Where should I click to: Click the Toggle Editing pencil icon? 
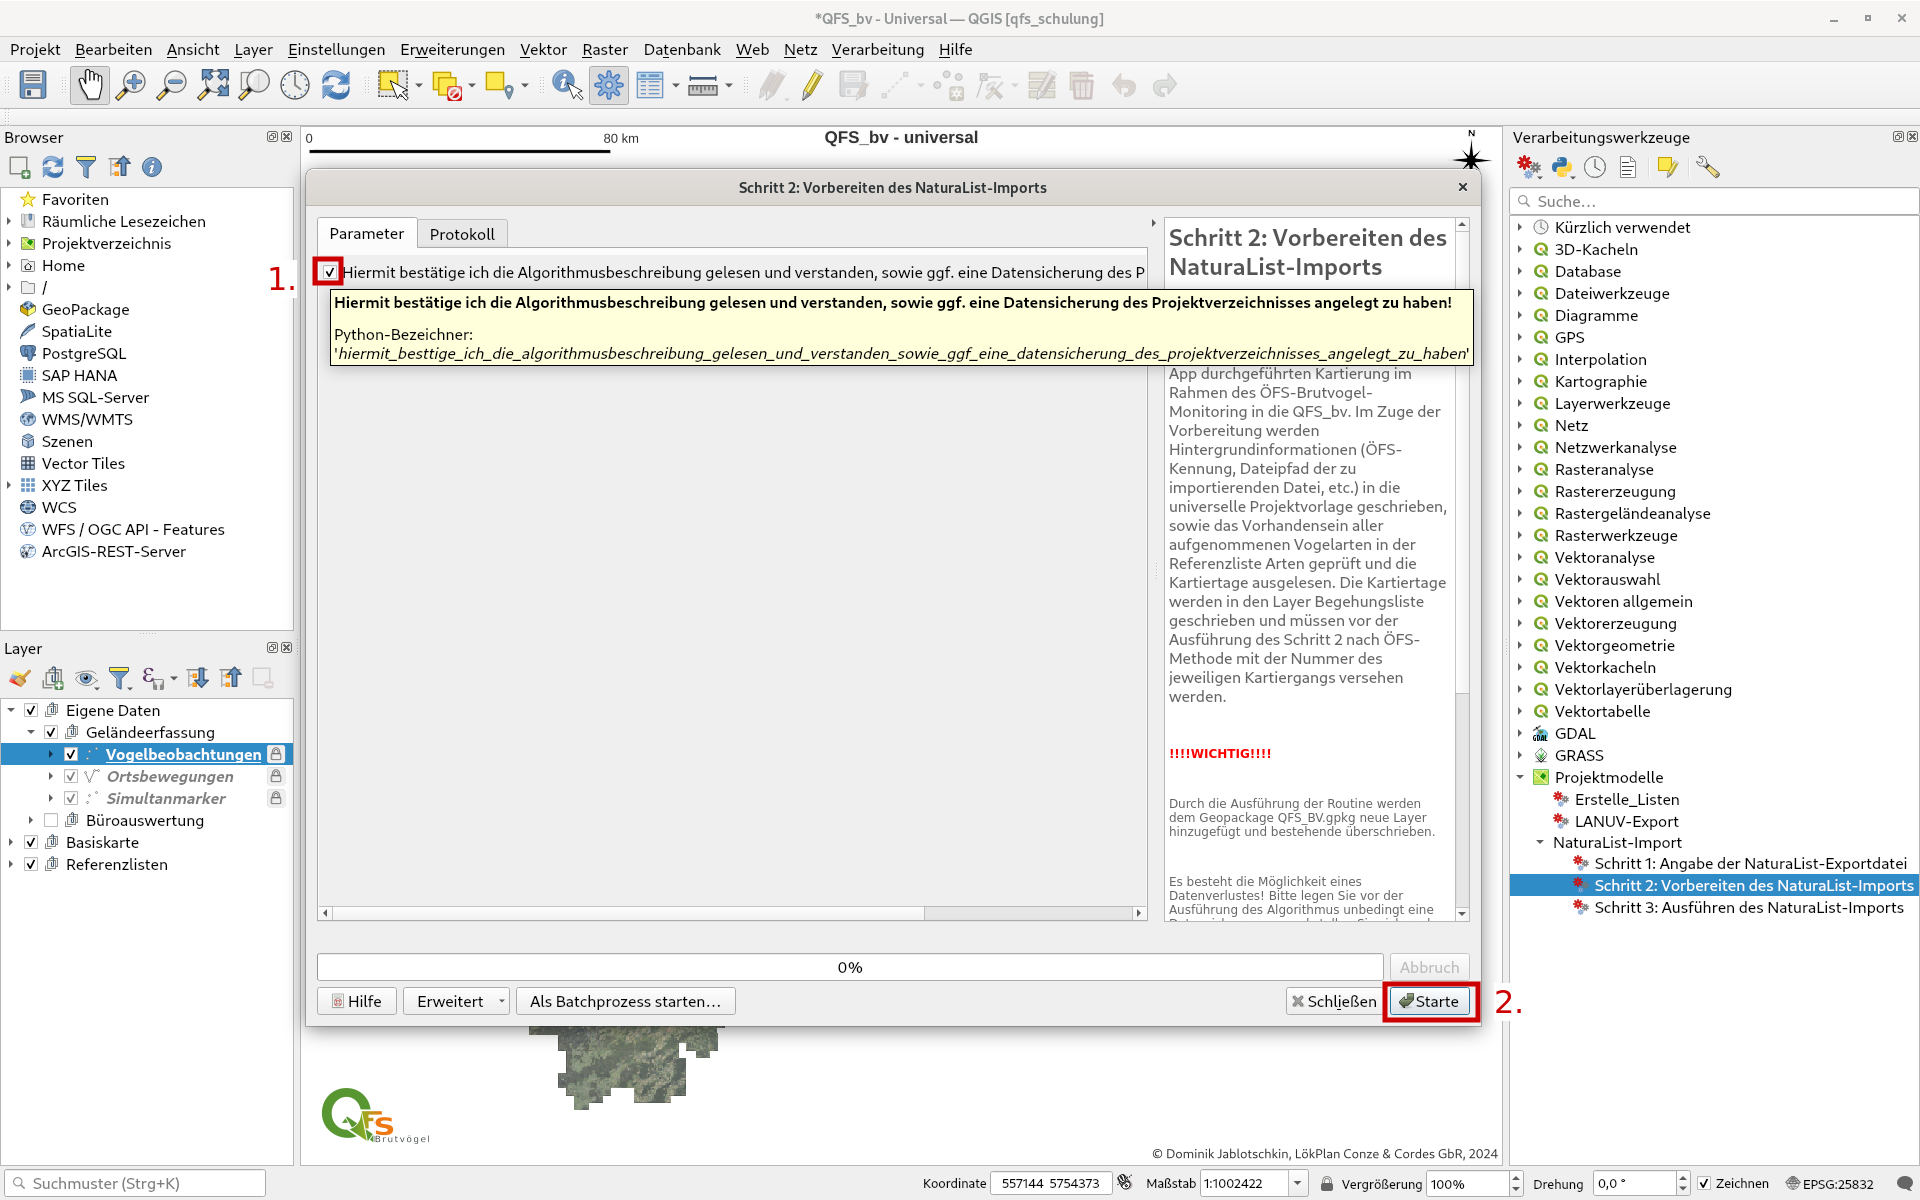(812, 86)
